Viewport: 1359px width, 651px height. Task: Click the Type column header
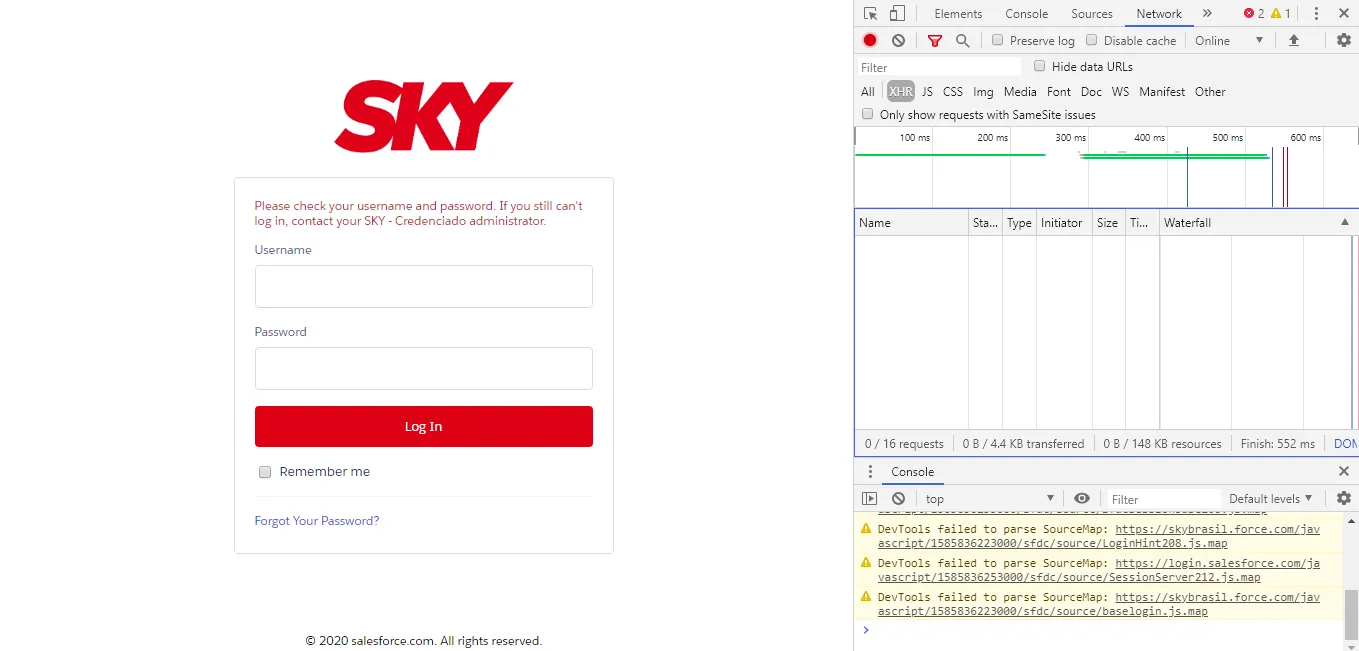point(1019,222)
